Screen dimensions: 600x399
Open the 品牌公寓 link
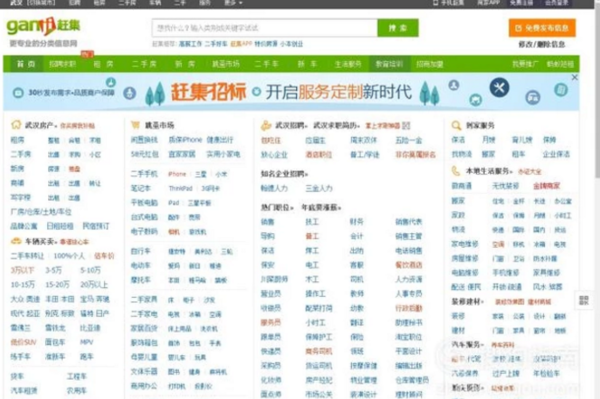coord(24,226)
